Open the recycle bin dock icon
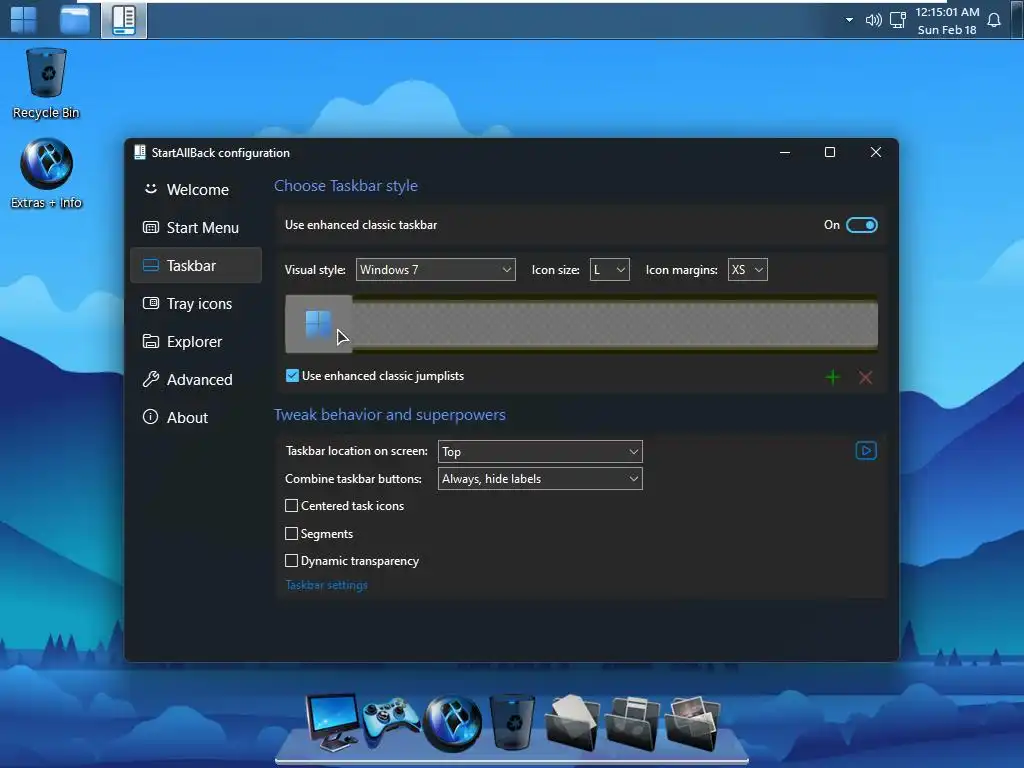Screen dimensions: 1024x768 point(513,722)
